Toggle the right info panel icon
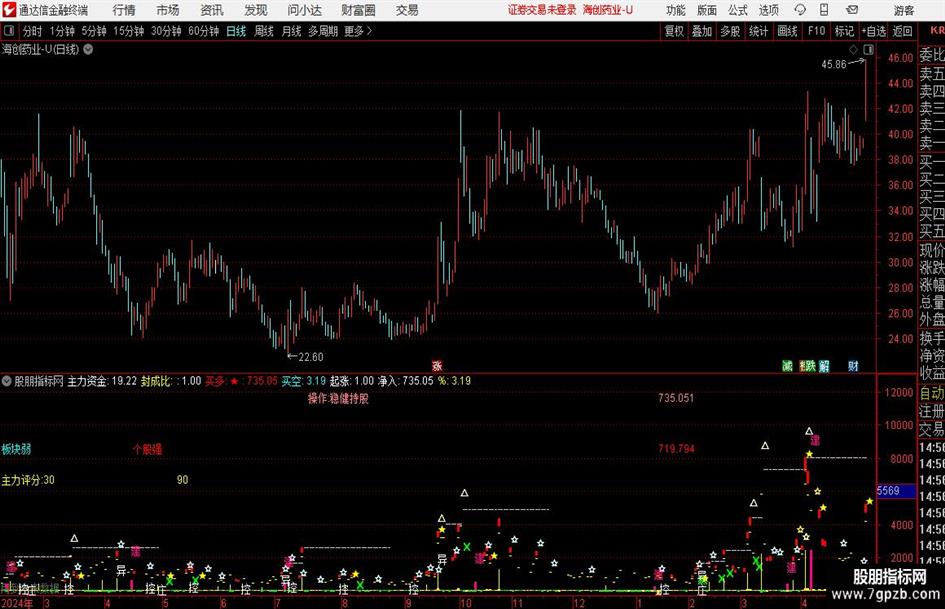Viewport: 945px width, 609px height. pos(868,49)
